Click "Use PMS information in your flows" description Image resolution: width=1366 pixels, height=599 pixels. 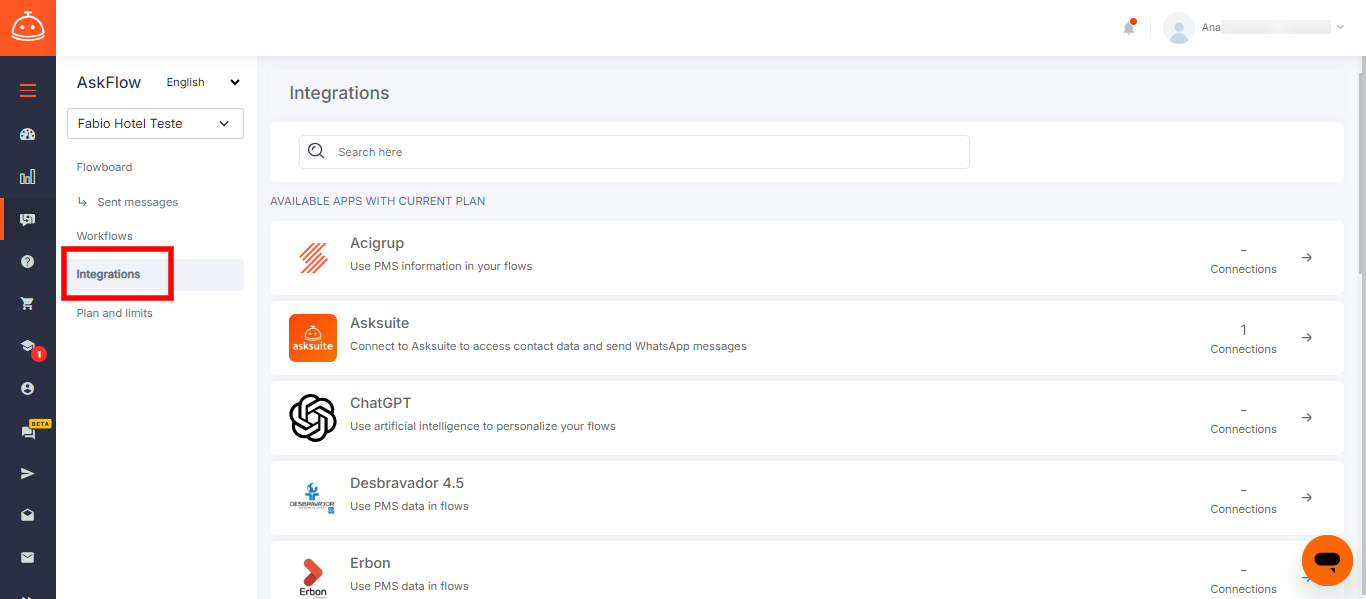tap(441, 266)
